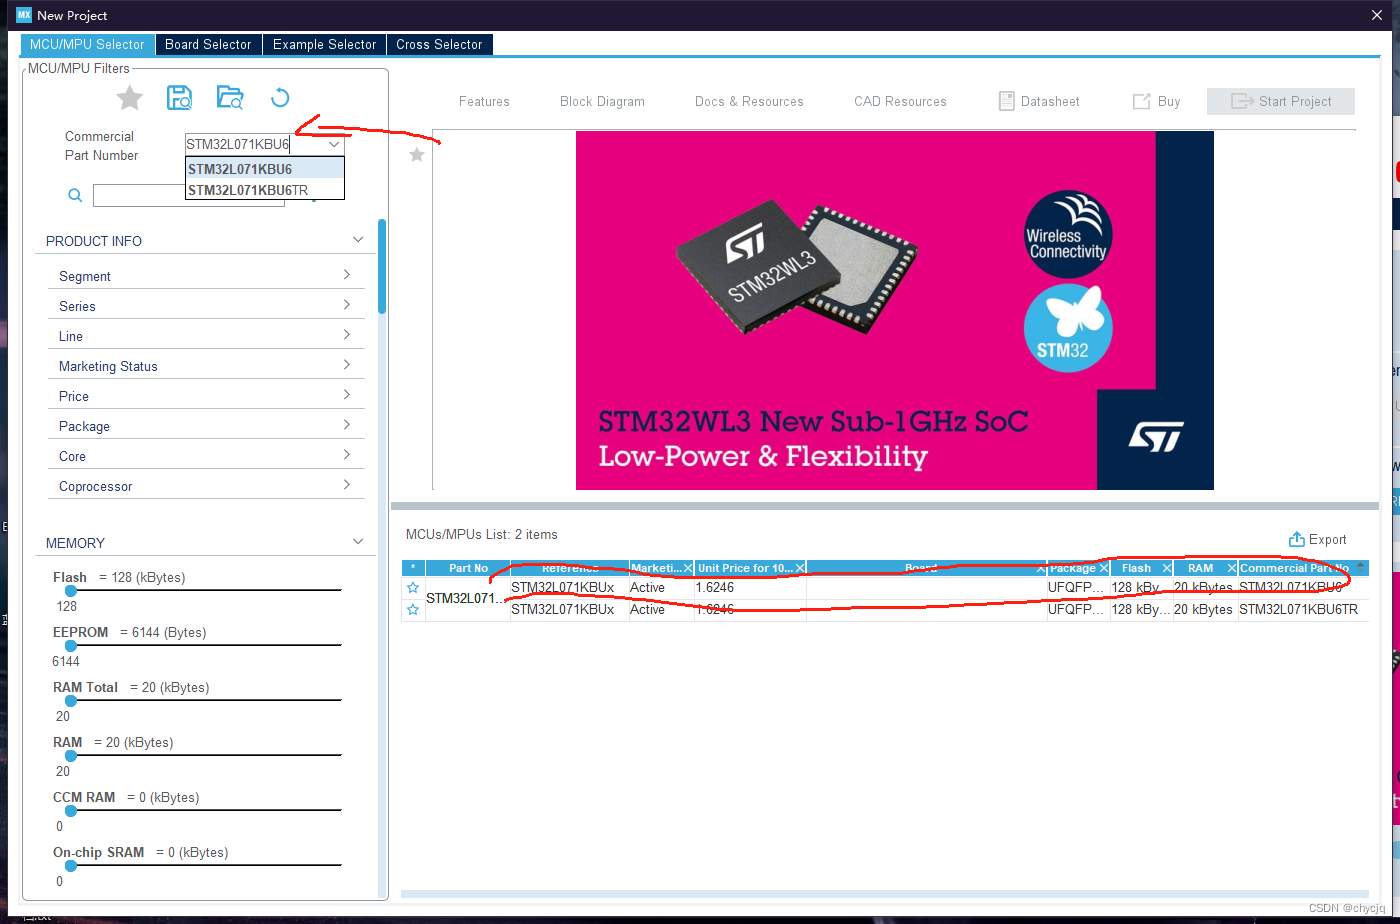
Task: Click the Buy button label
Action: 1169,101
